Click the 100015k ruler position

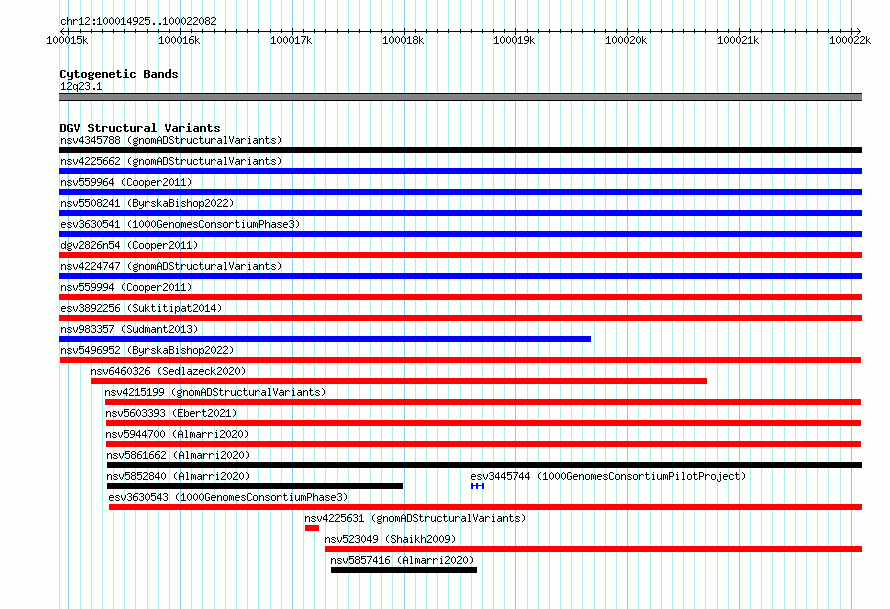point(67,40)
